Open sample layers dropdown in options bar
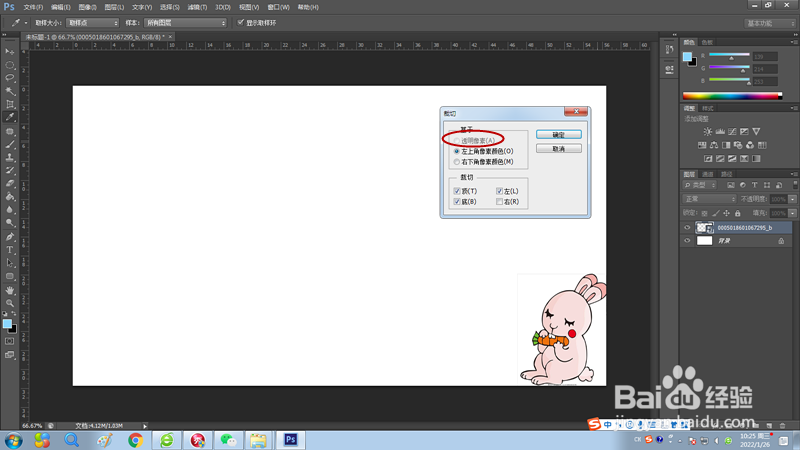The height and width of the screenshot is (450, 800). (x=185, y=23)
